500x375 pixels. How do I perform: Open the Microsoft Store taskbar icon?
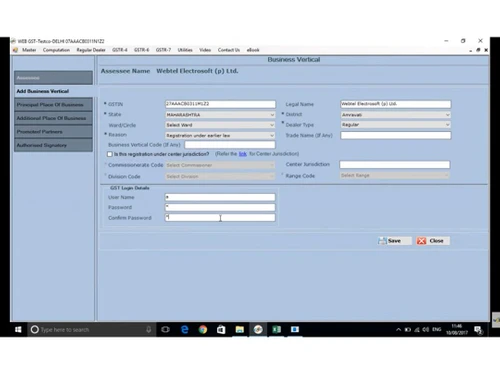[221, 330]
